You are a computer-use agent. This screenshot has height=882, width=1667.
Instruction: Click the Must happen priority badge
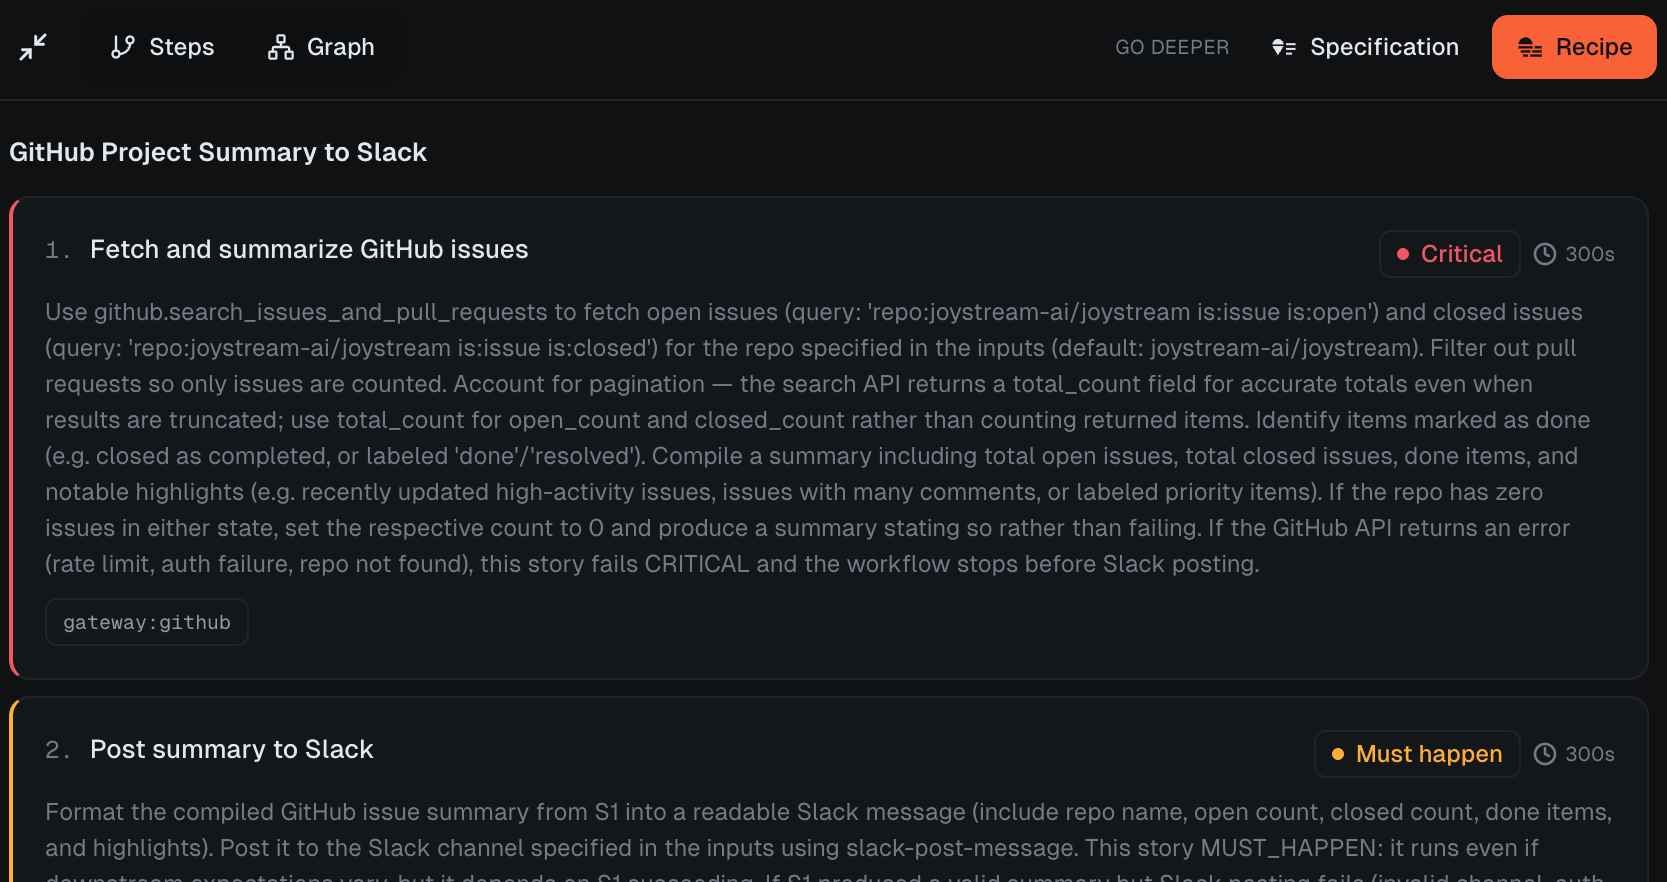(1417, 754)
